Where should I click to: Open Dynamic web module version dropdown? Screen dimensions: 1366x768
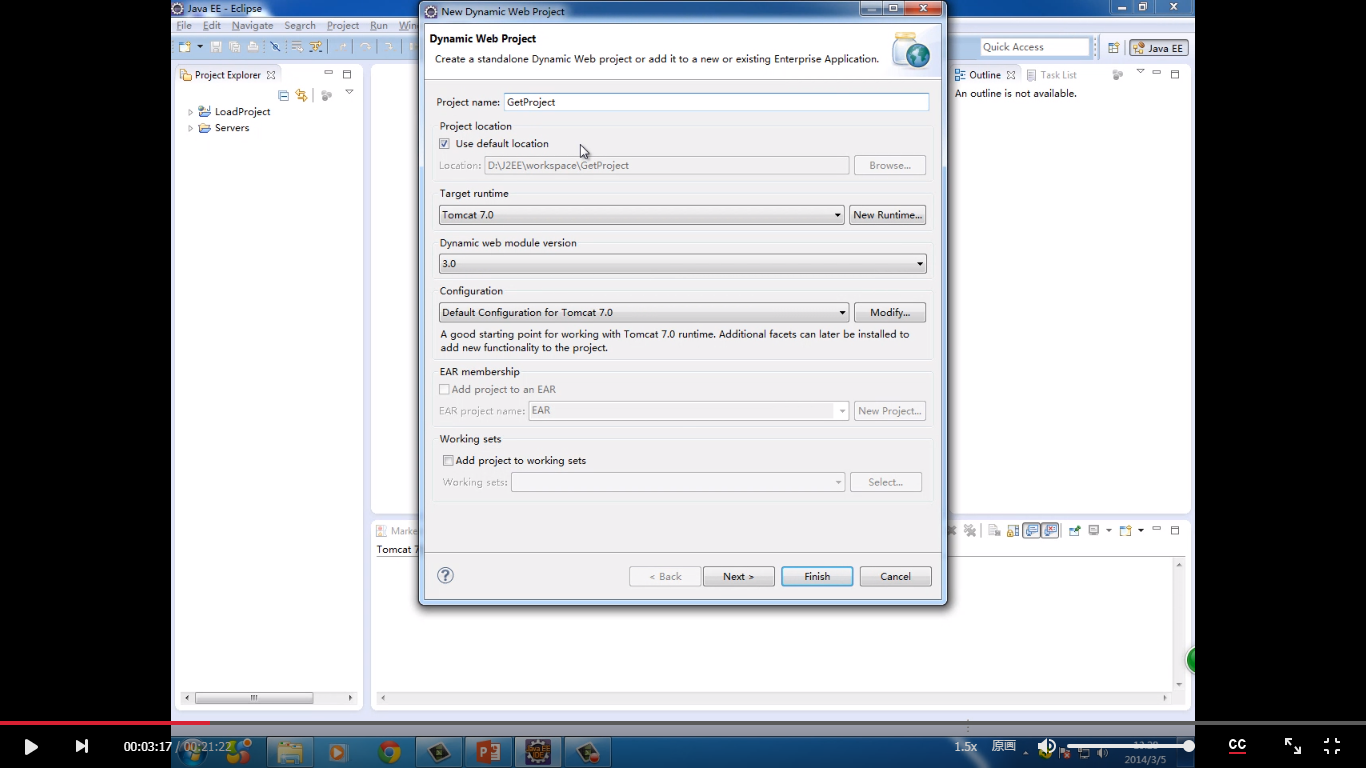coord(683,264)
